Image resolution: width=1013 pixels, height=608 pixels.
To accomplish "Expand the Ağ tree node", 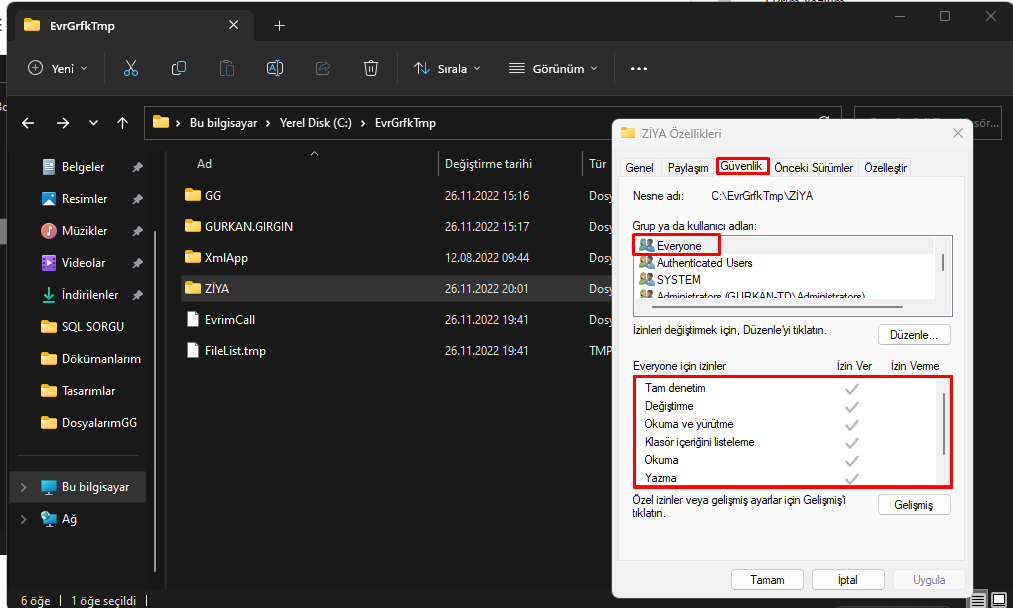I will click(24, 519).
